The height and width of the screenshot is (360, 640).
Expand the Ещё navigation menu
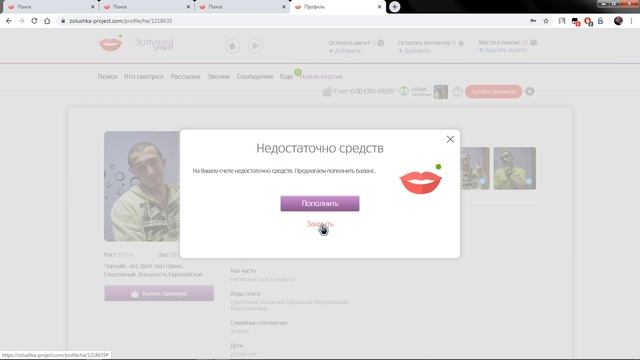coord(286,76)
